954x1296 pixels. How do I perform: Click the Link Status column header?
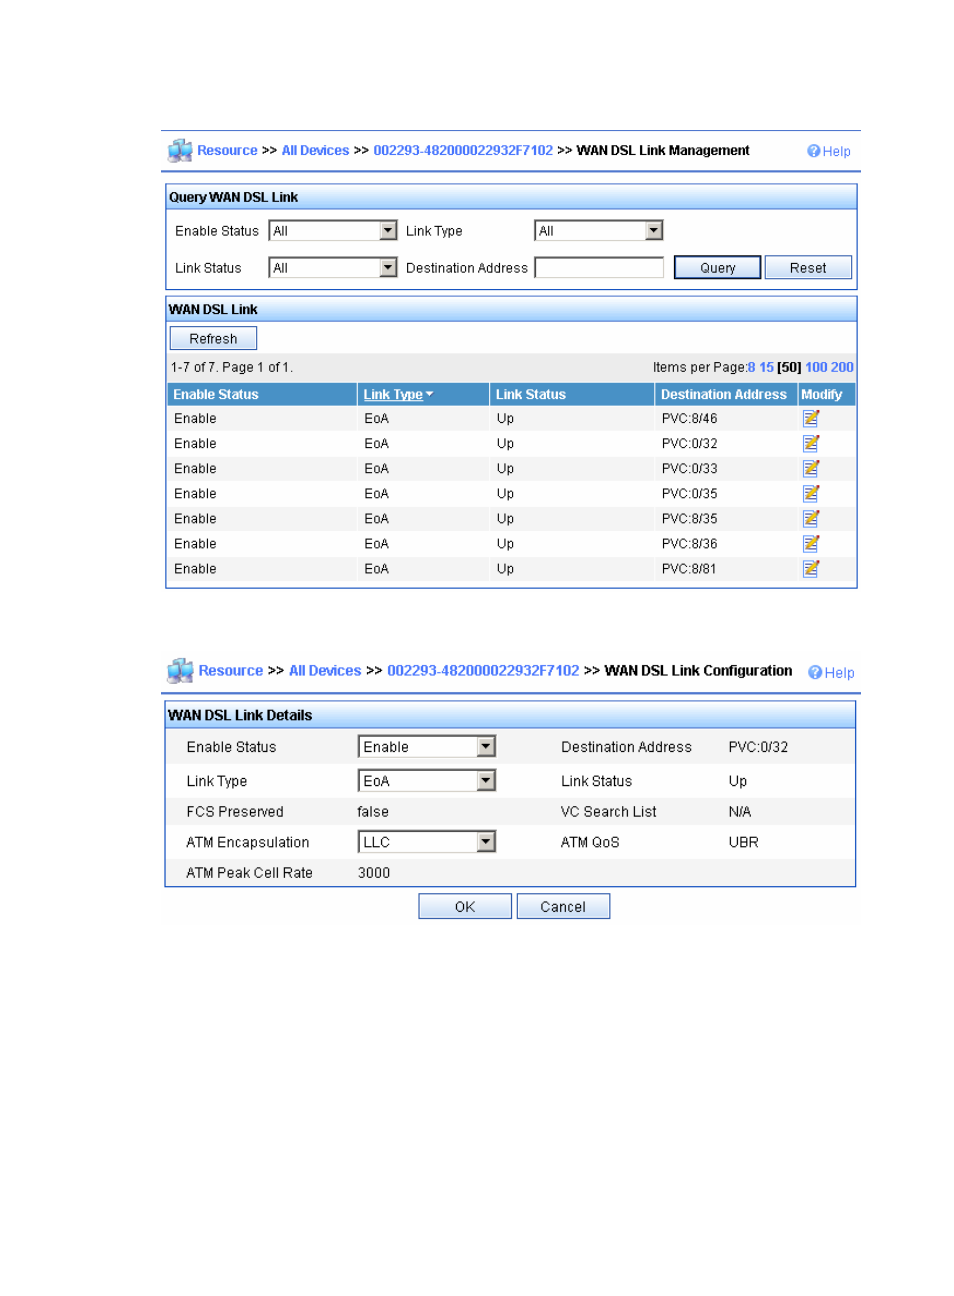(x=531, y=394)
